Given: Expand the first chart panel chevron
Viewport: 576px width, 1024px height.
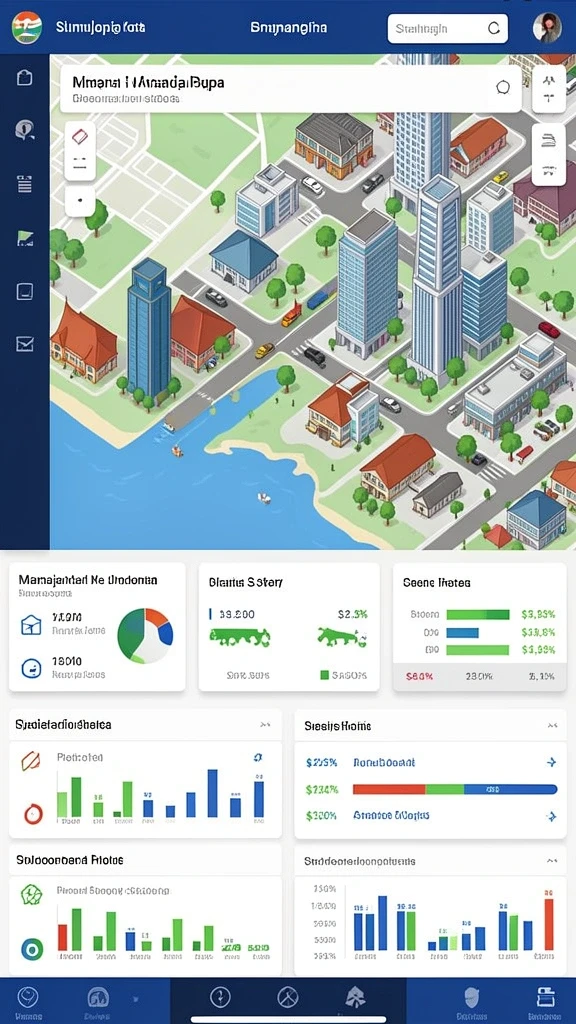Looking at the screenshot, I should [264, 724].
